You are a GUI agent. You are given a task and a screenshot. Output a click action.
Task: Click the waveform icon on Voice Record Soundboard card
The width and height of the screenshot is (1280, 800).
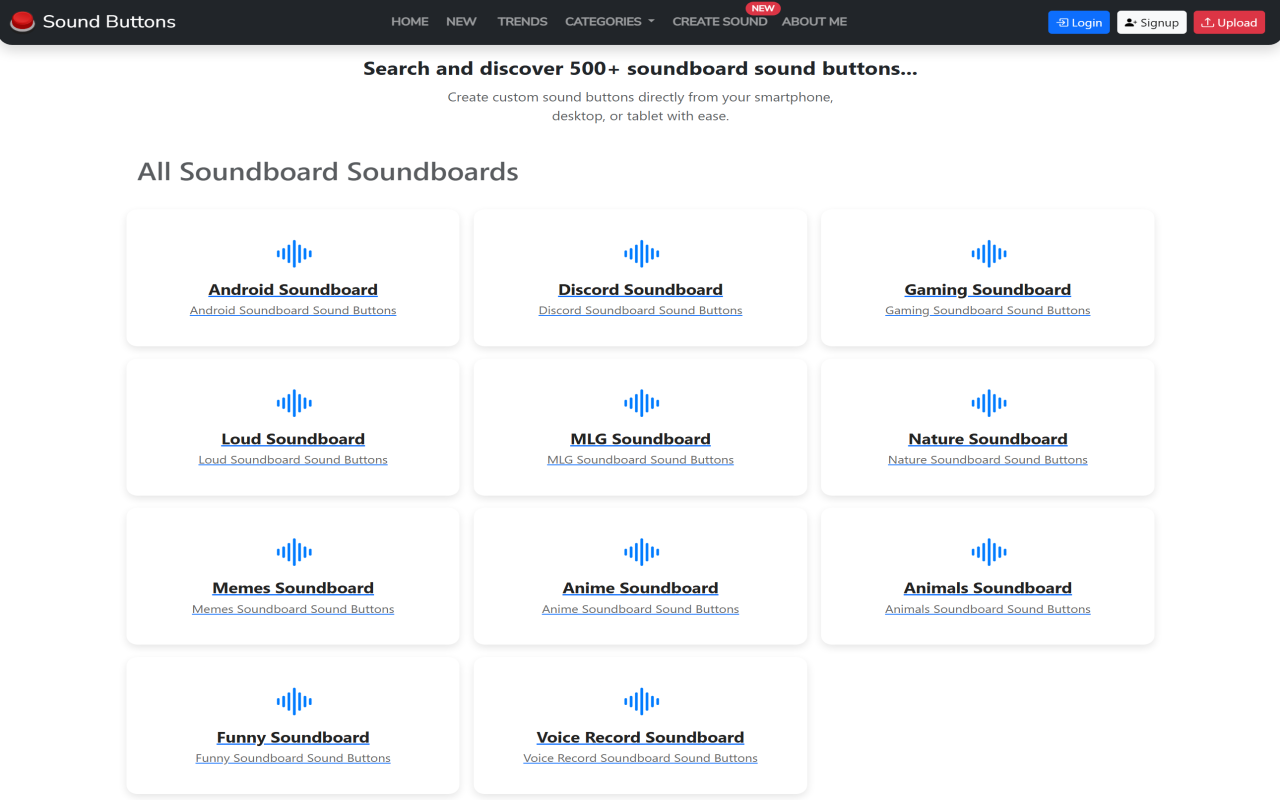640,700
